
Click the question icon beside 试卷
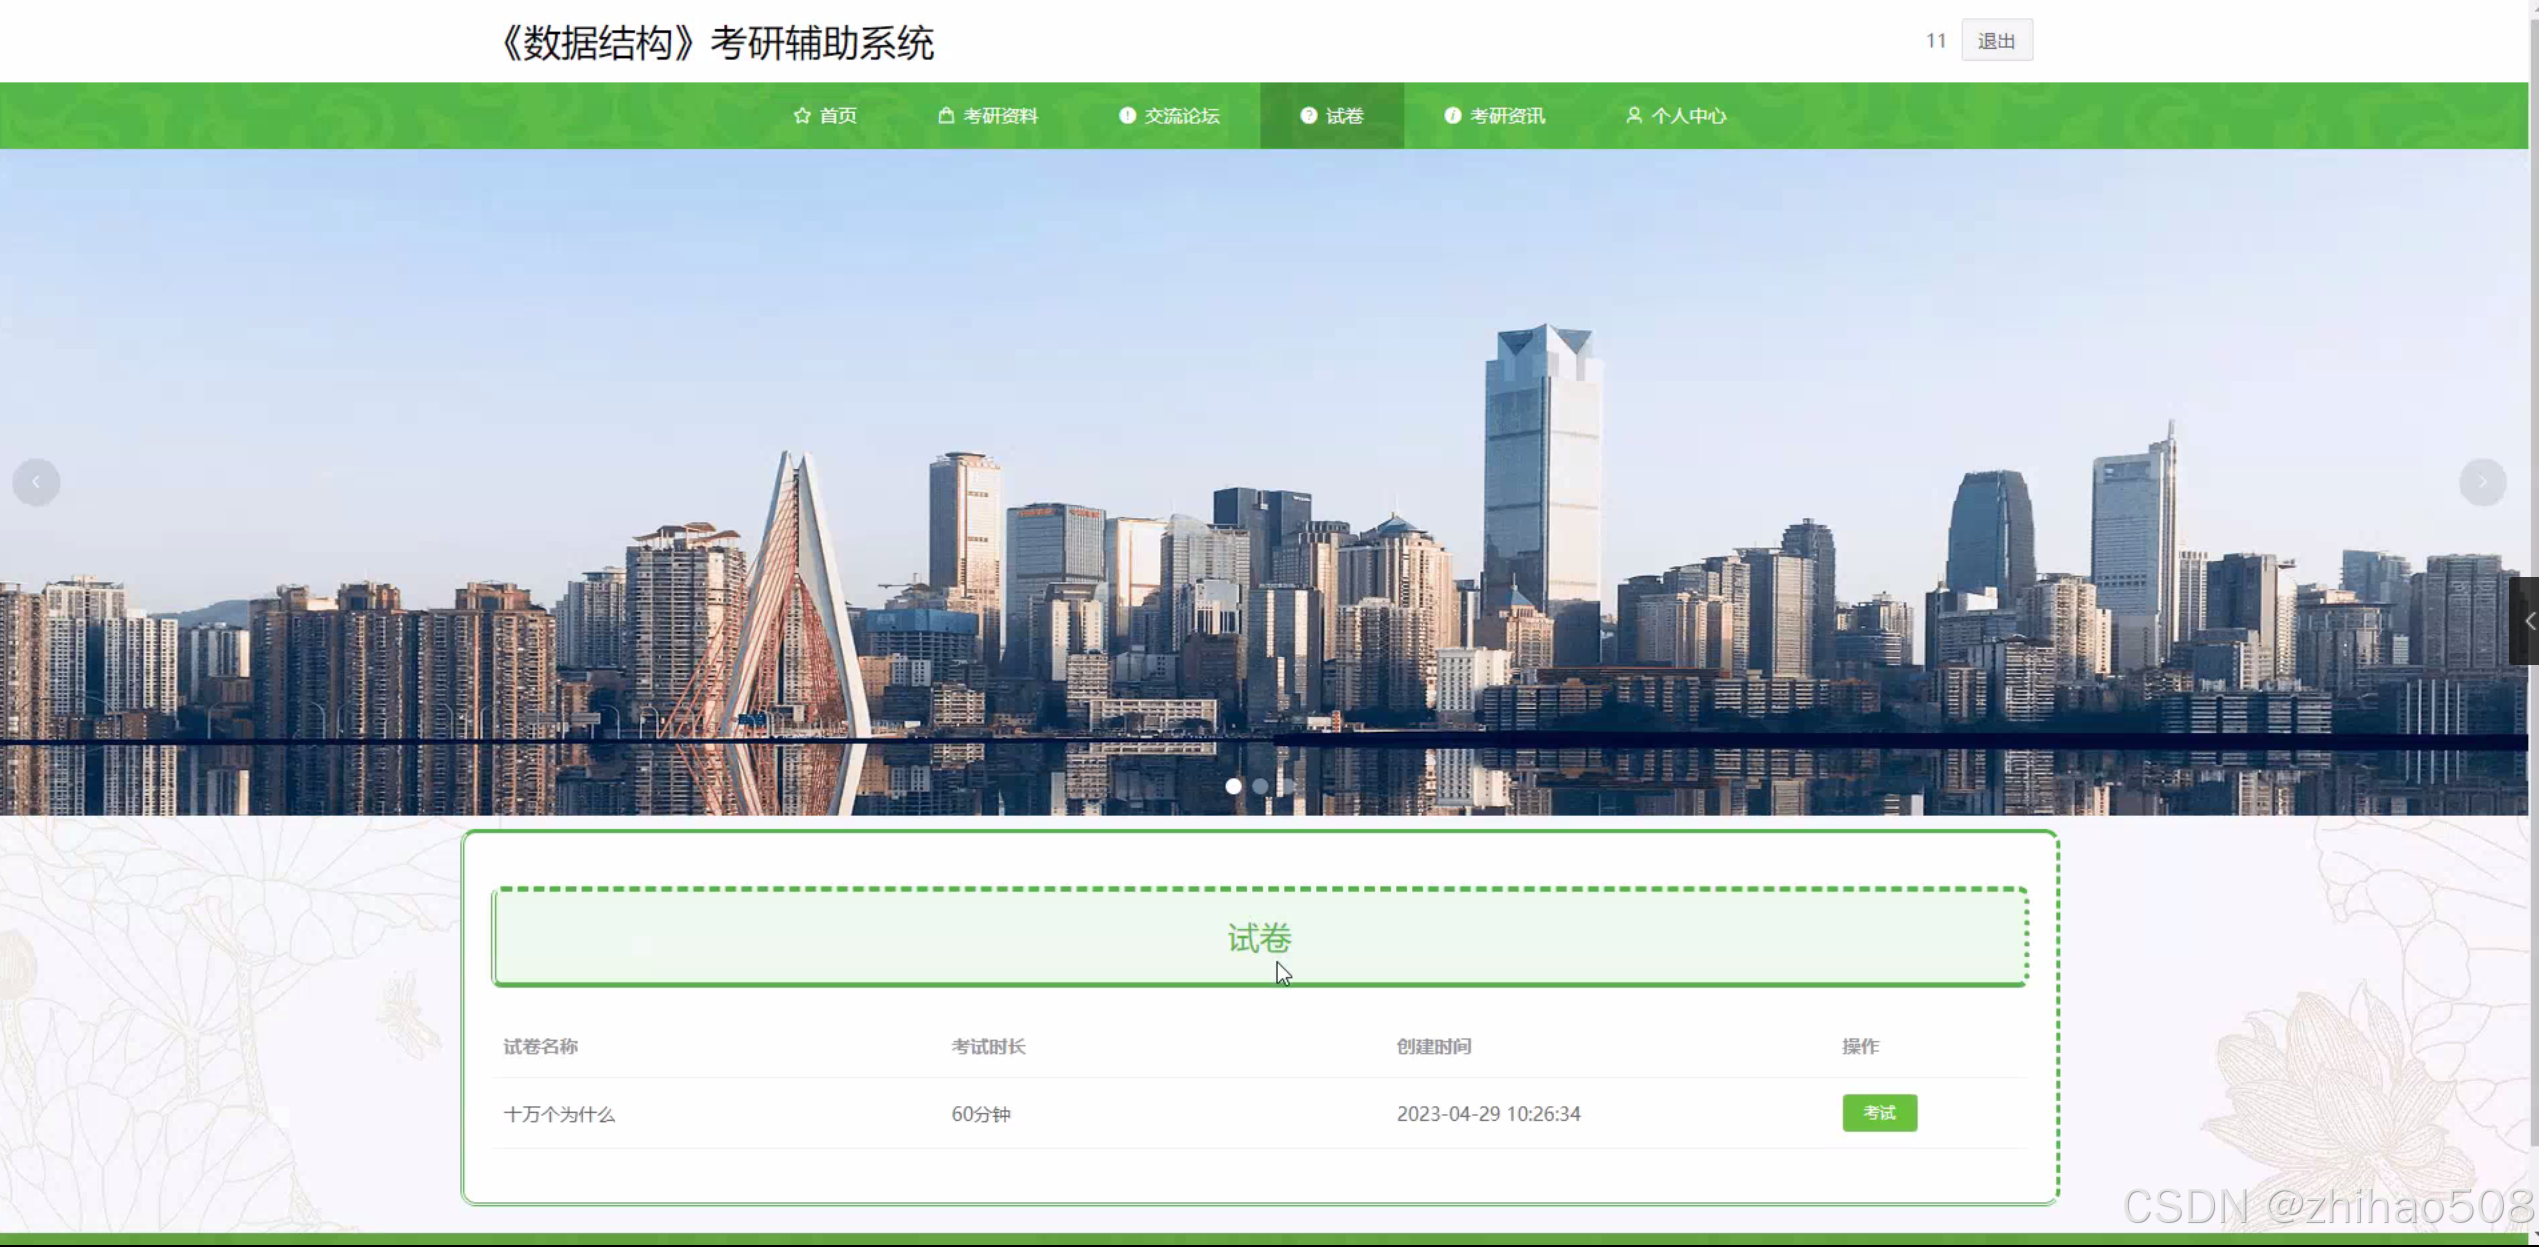(x=1308, y=116)
